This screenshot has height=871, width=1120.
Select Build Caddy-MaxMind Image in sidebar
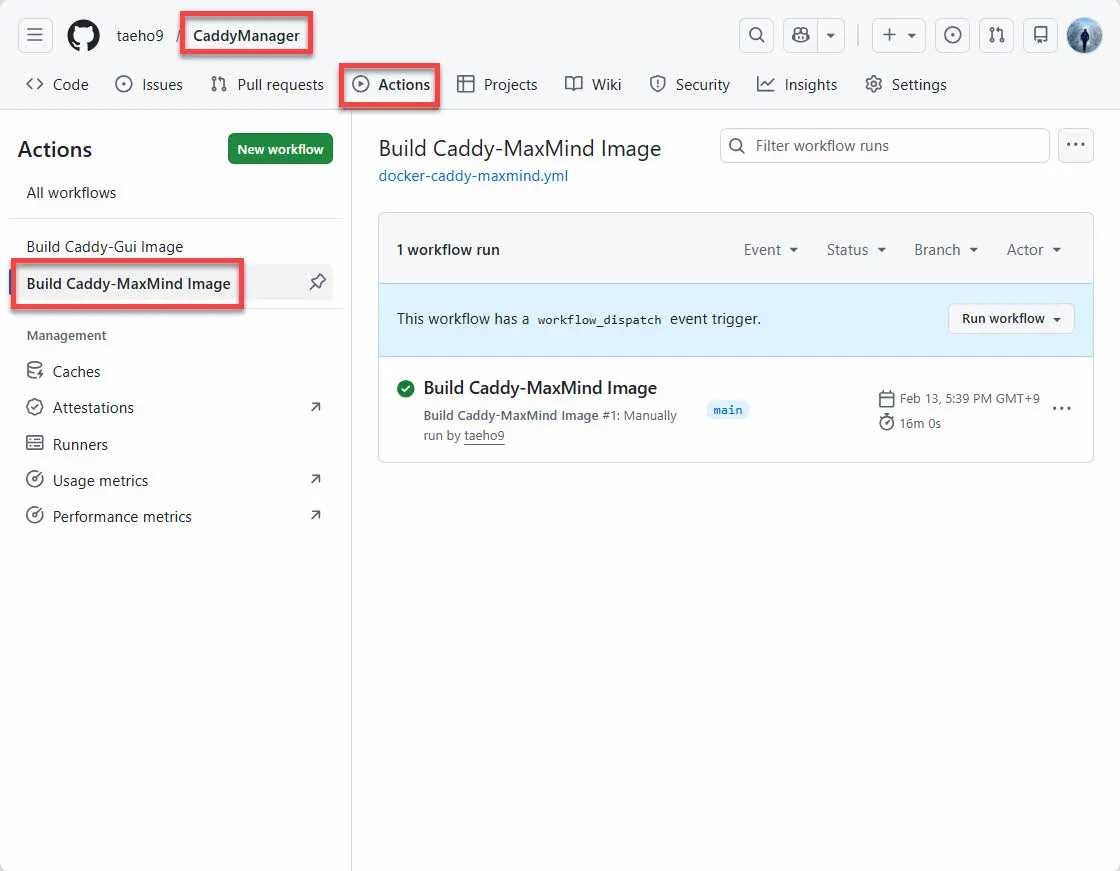(x=129, y=284)
